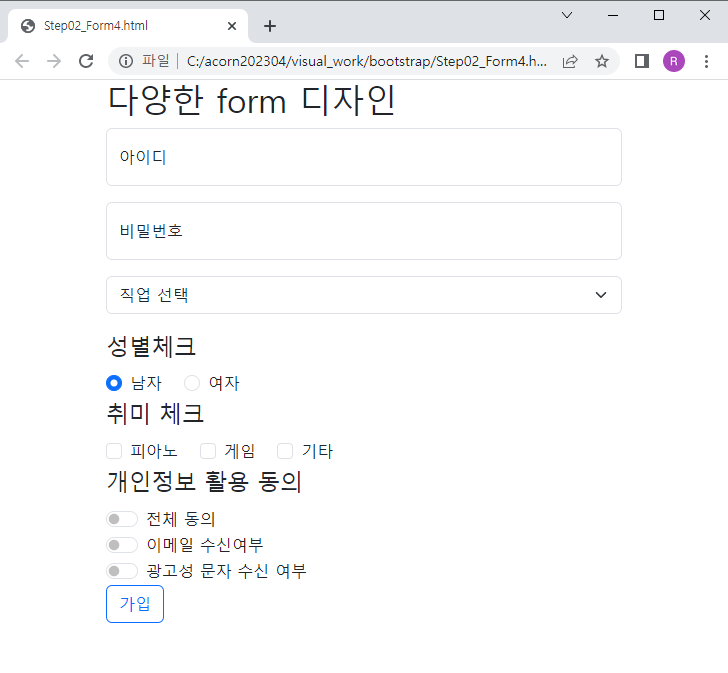
Task: Open a new tab with plus icon
Action: [x=270, y=26]
